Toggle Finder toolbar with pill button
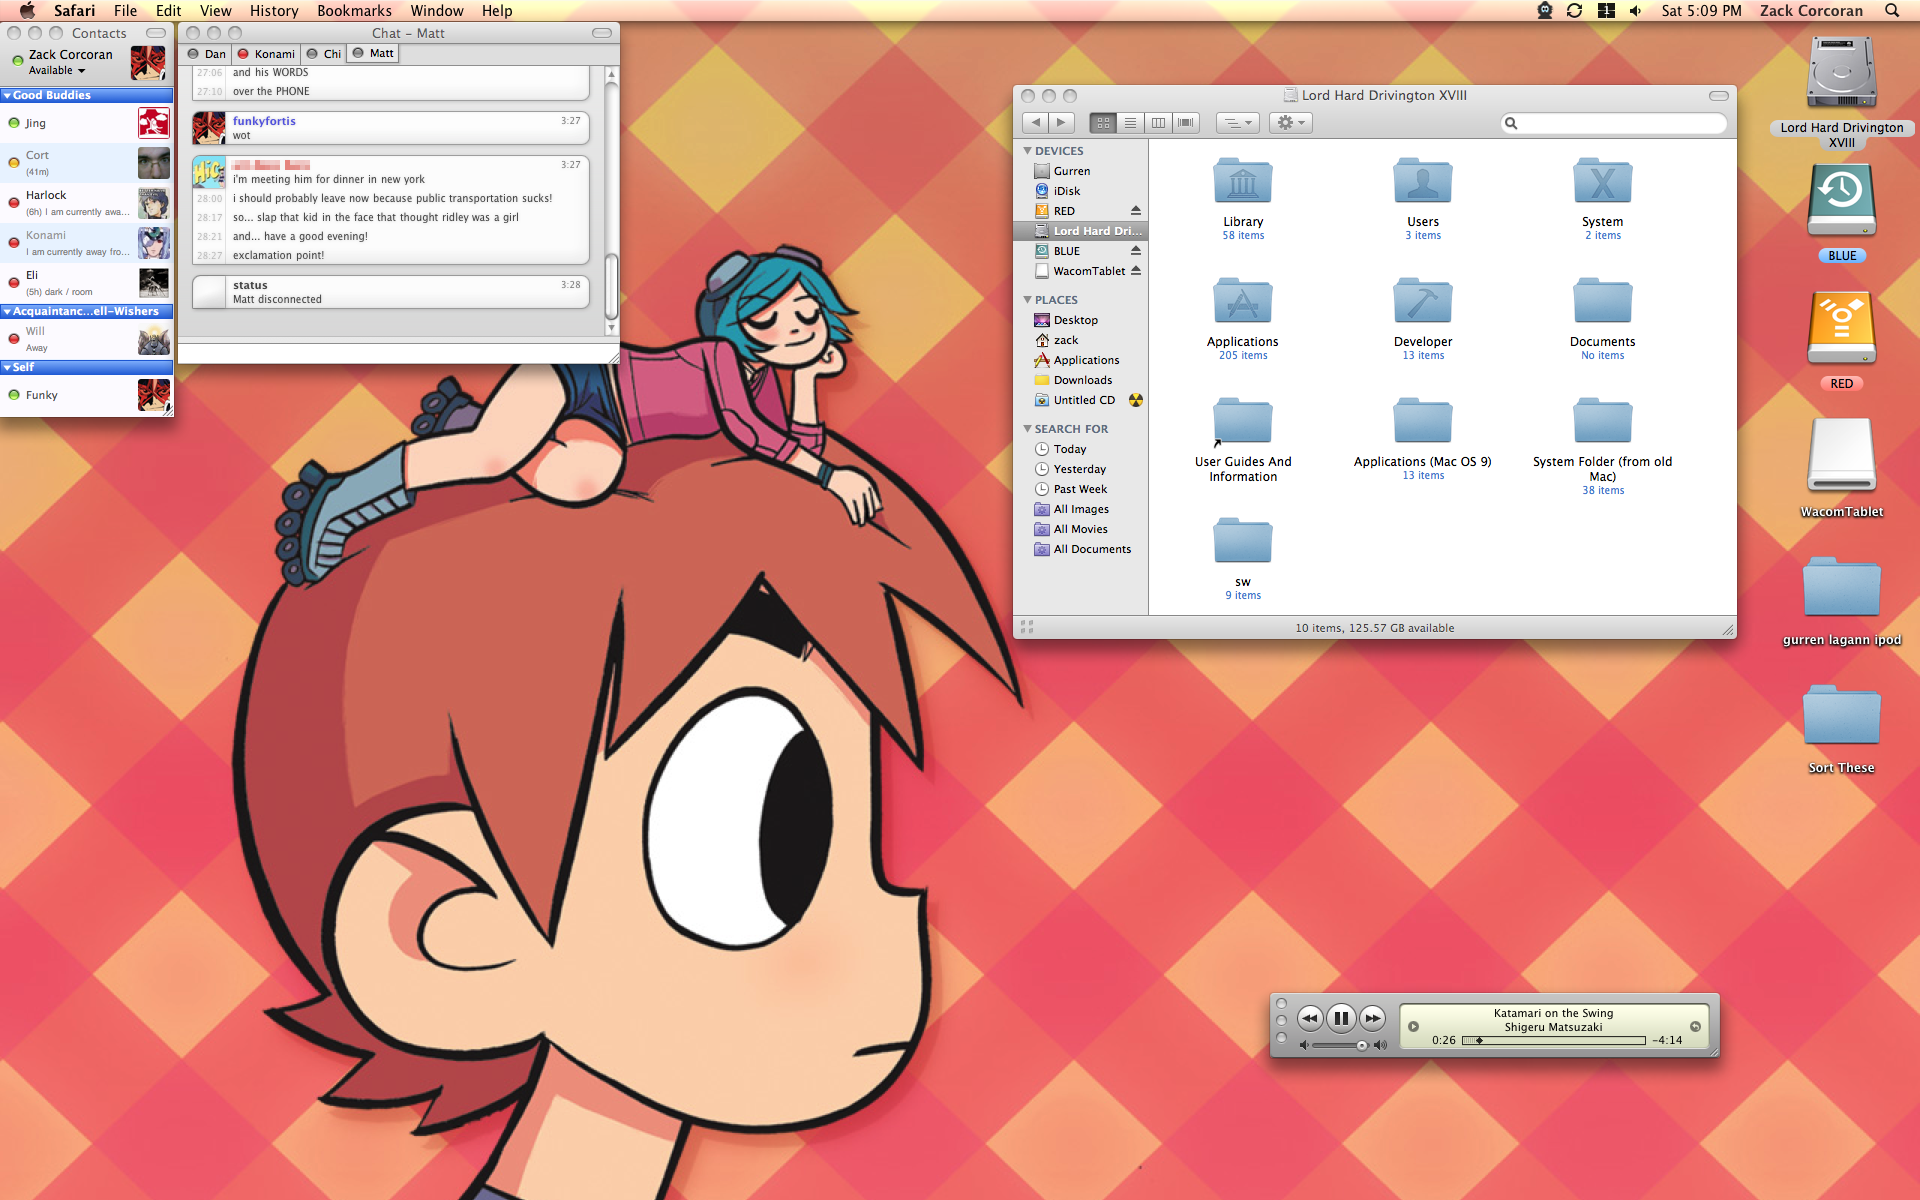The image size is (1920, 1200). [1718, 96]
